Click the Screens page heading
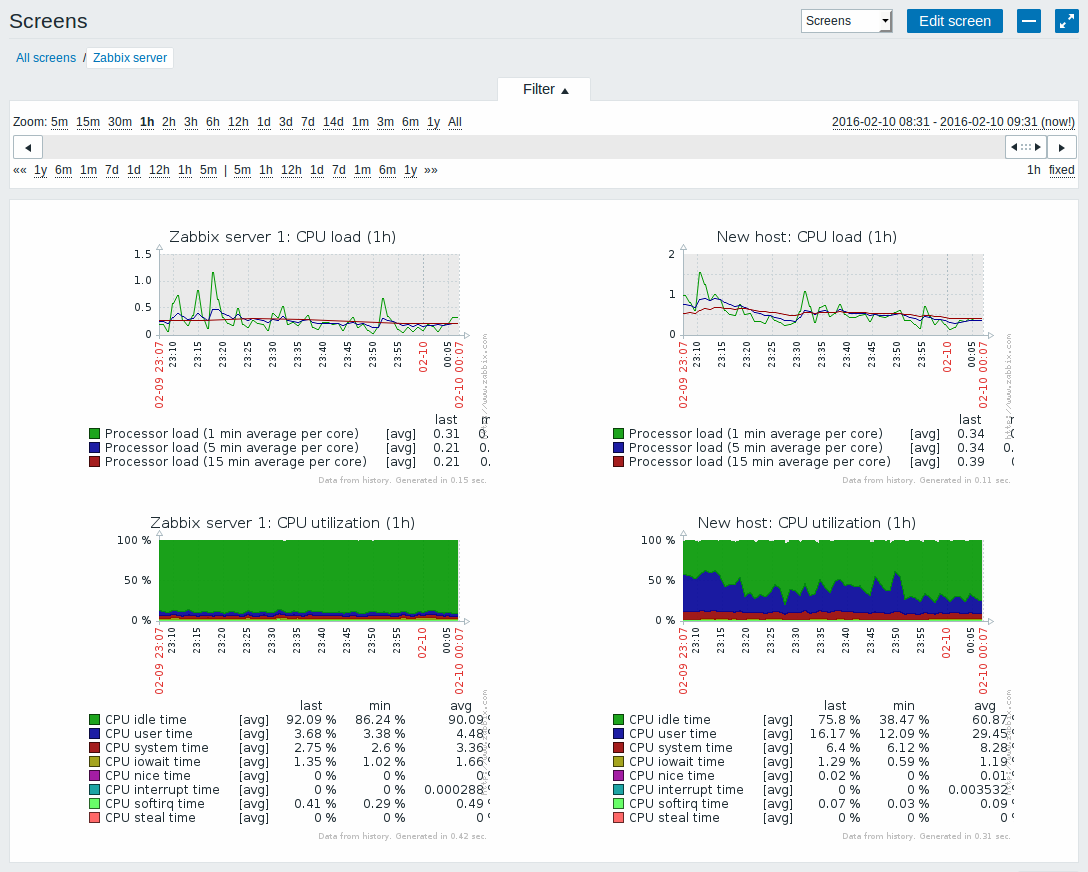The height and width of the screenshot is (872, 1088). click(49, 21)
